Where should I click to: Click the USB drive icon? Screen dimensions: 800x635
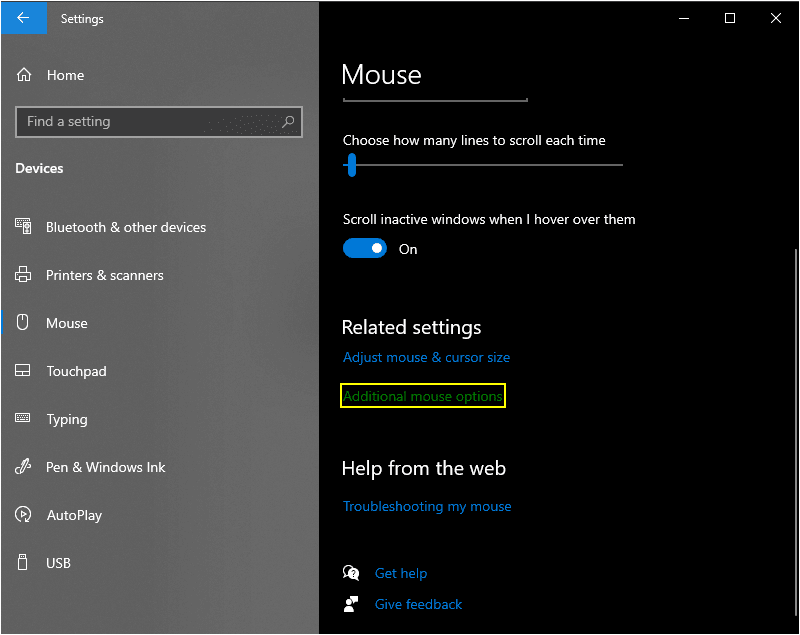[22, 562]
